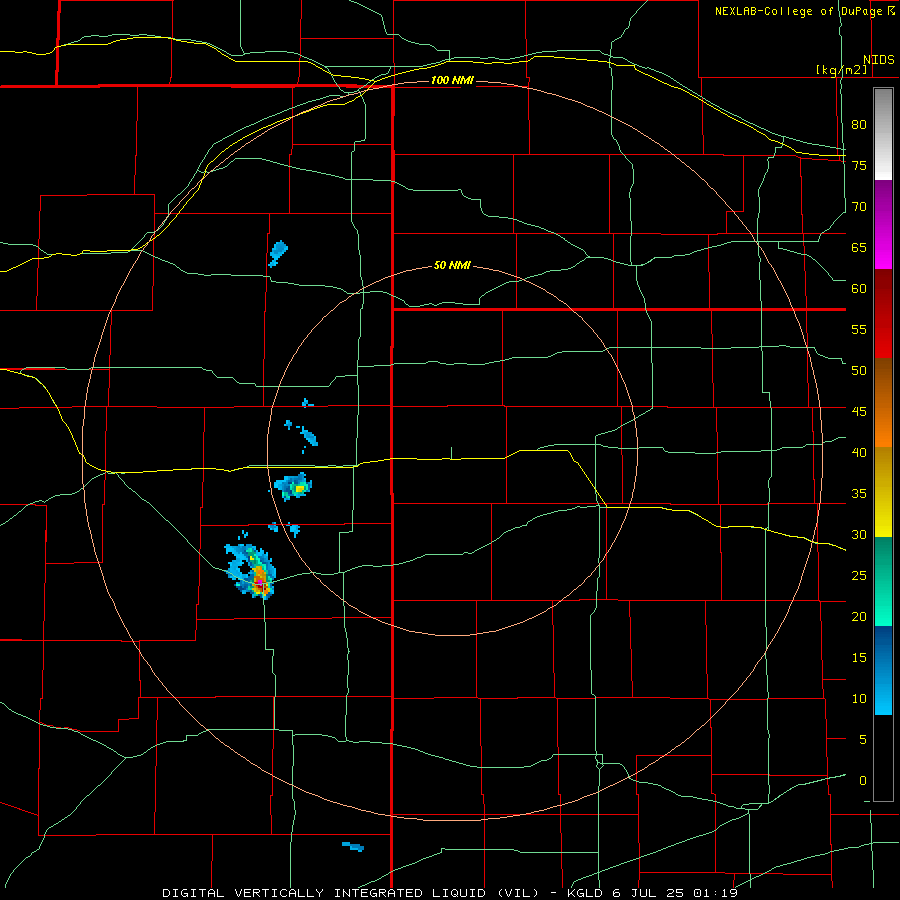This screenshot has height=900, width=900.
Task: Click the 30 value on color scale
Action: click(859, 534)
